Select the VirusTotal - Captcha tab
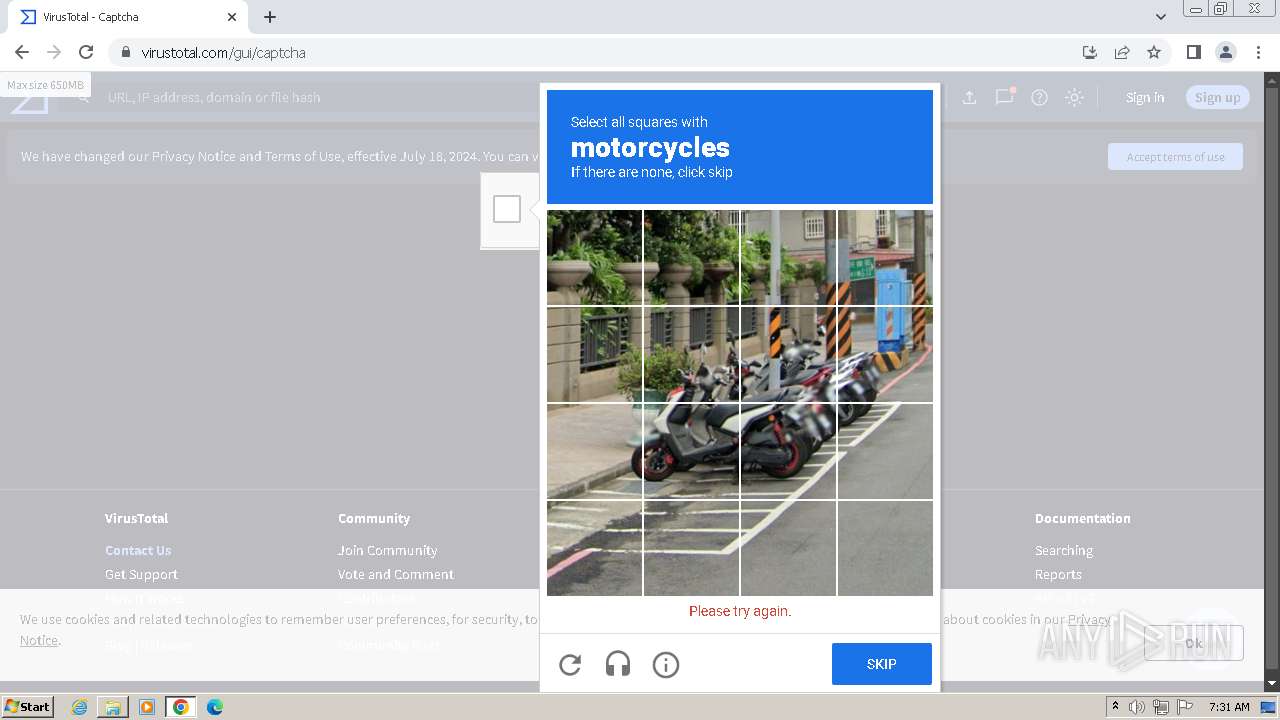The width and height of the screenshot is (1280, 720). pyautogui.click(x=128, y=17)
